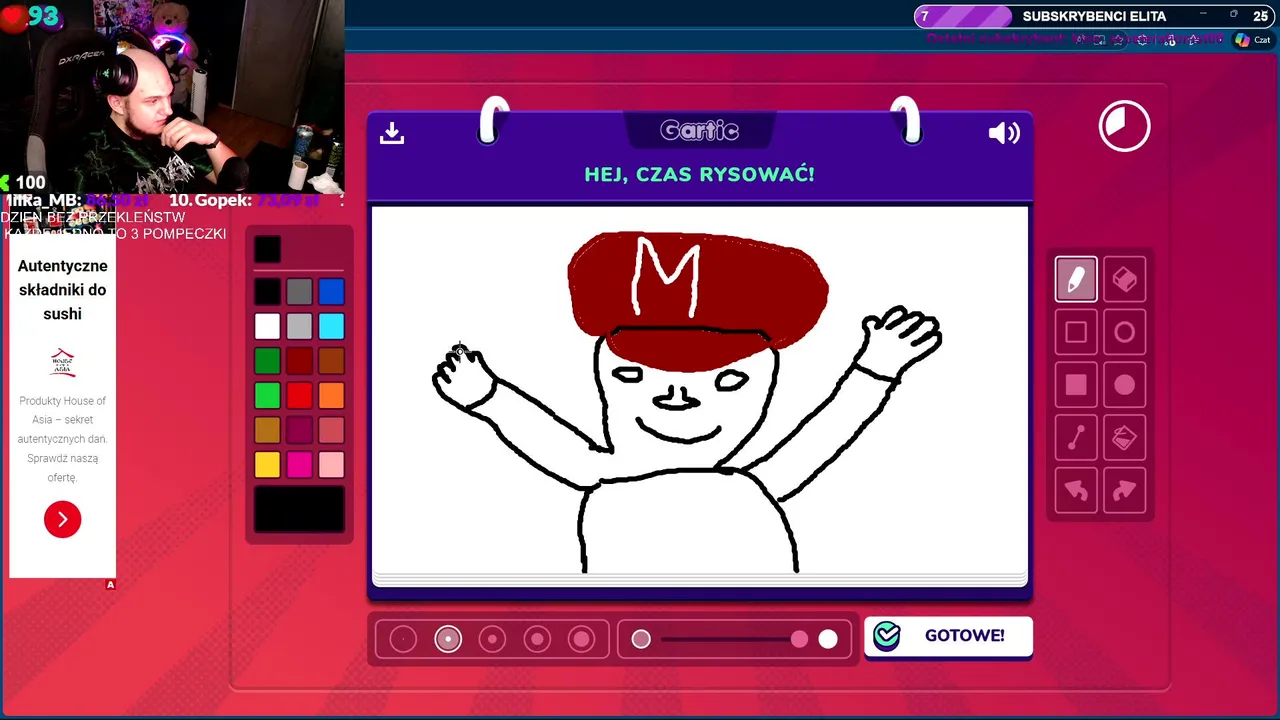1280x720 pixels.
Task: Click the opacity slider track
Action: (734, 639)
